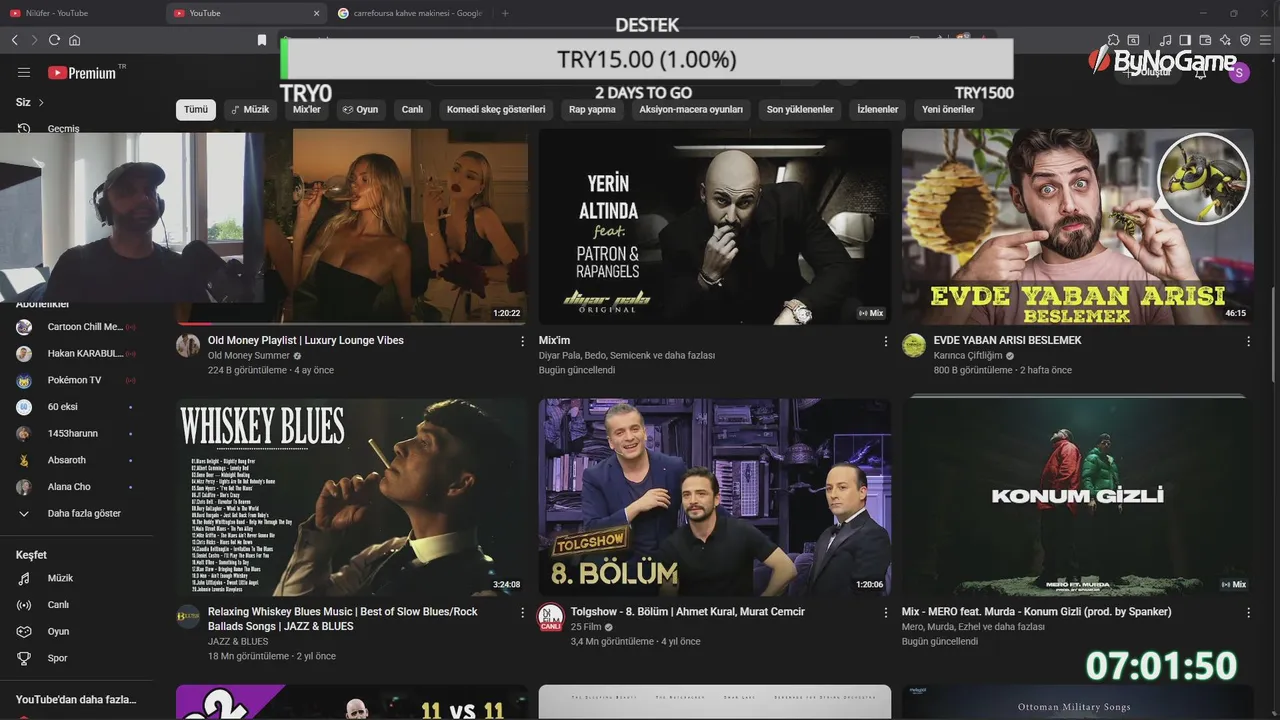1280x720 pixels.
Task: Switch to the Nilüfer - YouTube browser tab
Action: (82, 13)
